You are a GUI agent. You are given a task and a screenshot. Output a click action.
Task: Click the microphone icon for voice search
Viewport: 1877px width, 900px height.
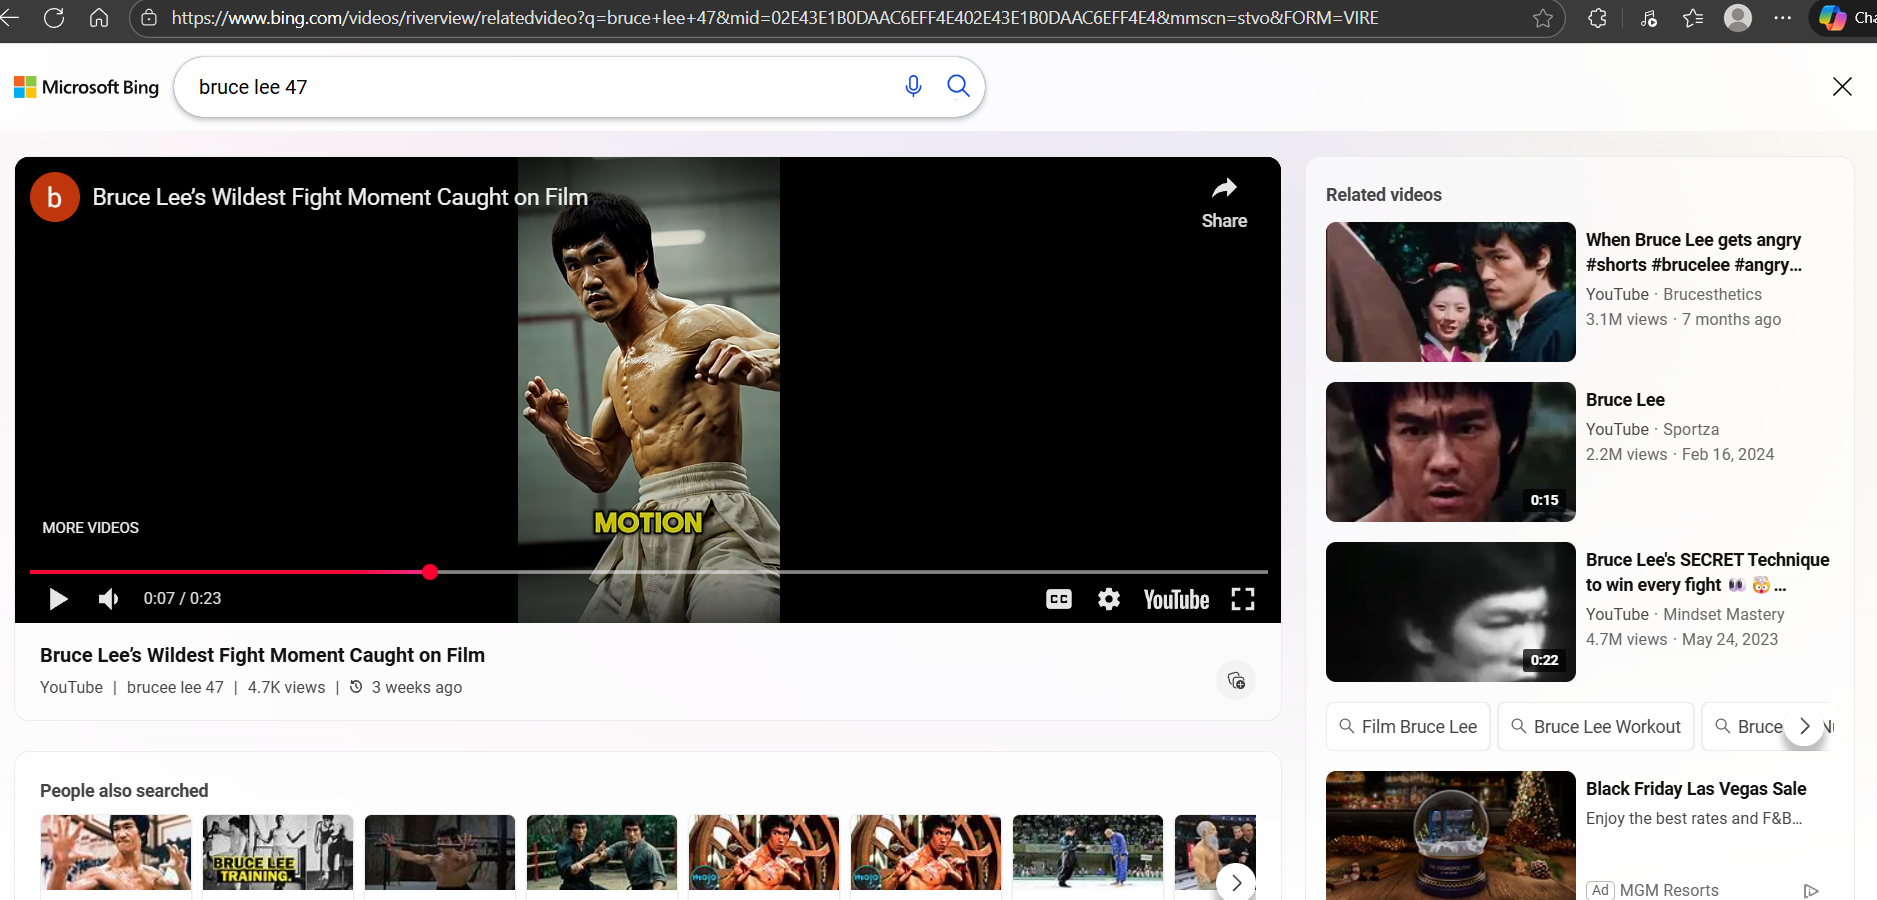pyautogui.click(x=913, y=86)
